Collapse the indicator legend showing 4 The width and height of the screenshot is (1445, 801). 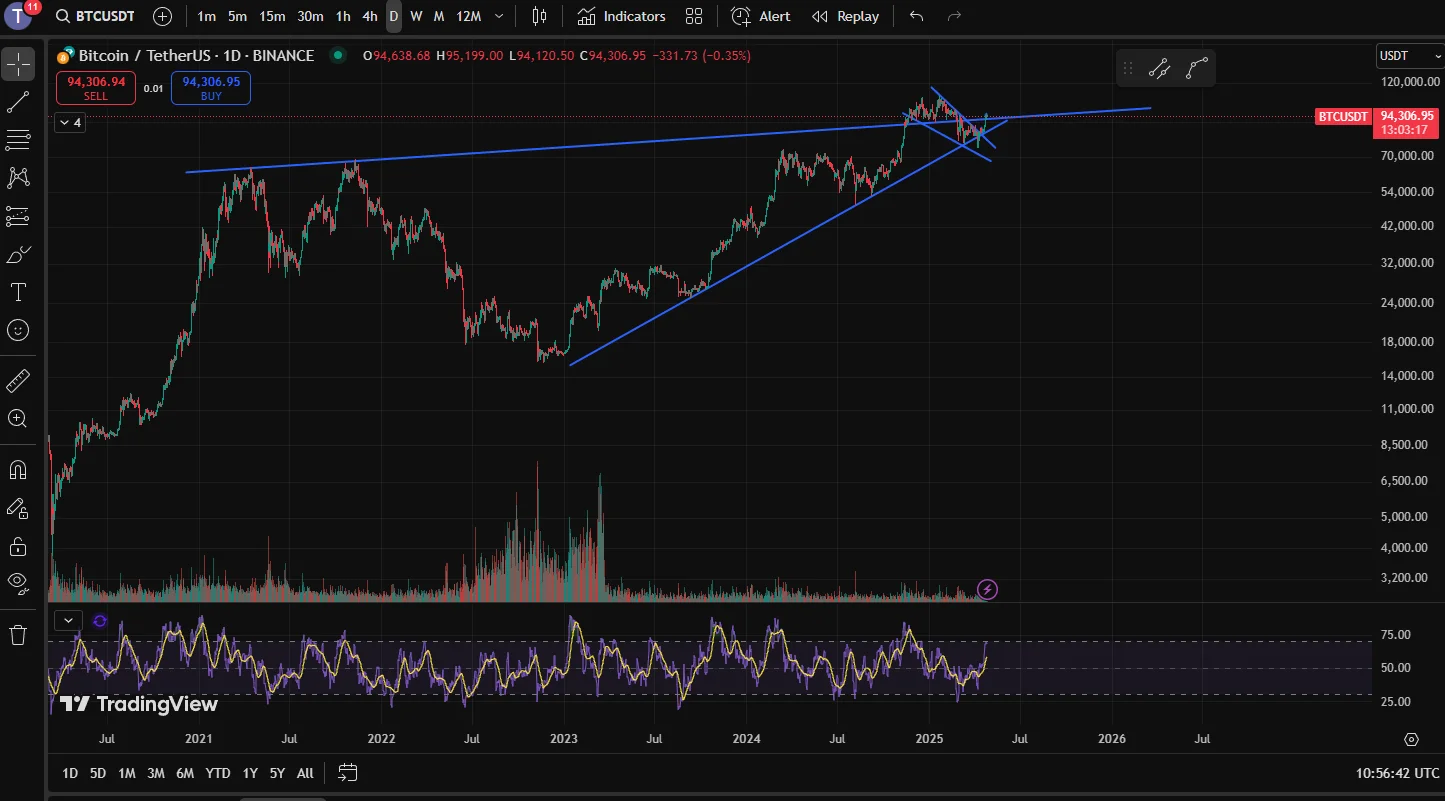70,122
